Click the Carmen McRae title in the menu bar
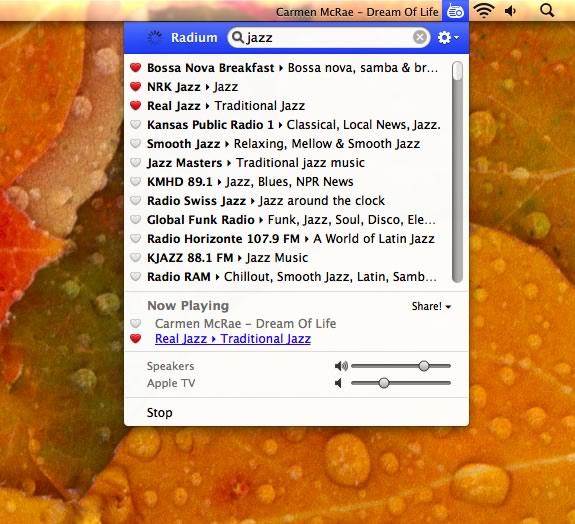 click(x=357, y=12)
